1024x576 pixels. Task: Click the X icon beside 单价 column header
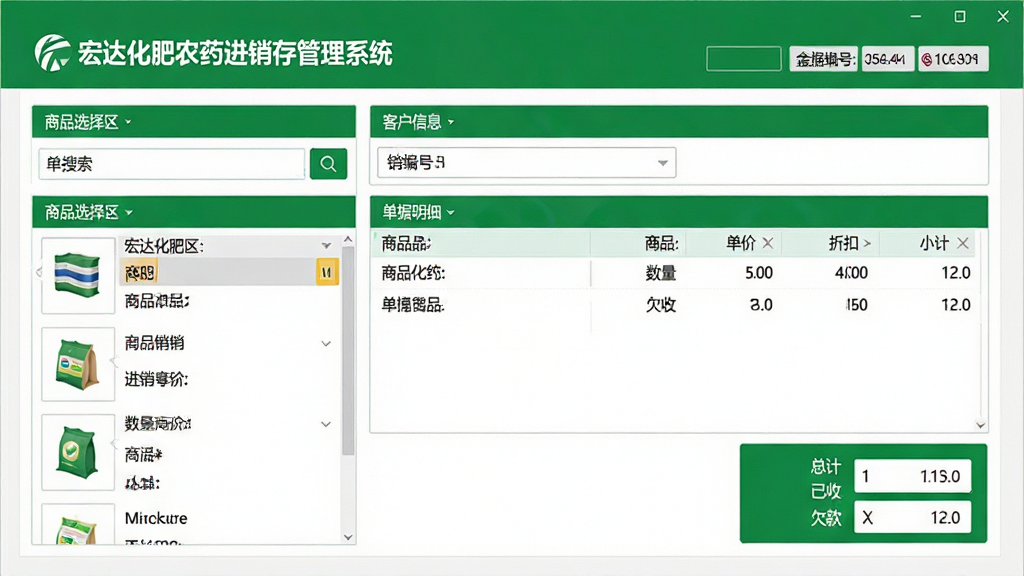coord(768,244)
